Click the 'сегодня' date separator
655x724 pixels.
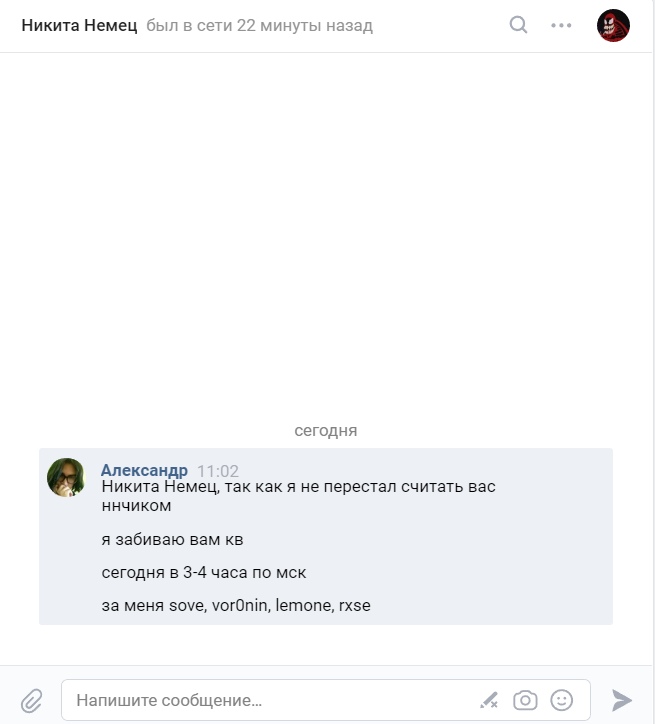coord(326,430)
